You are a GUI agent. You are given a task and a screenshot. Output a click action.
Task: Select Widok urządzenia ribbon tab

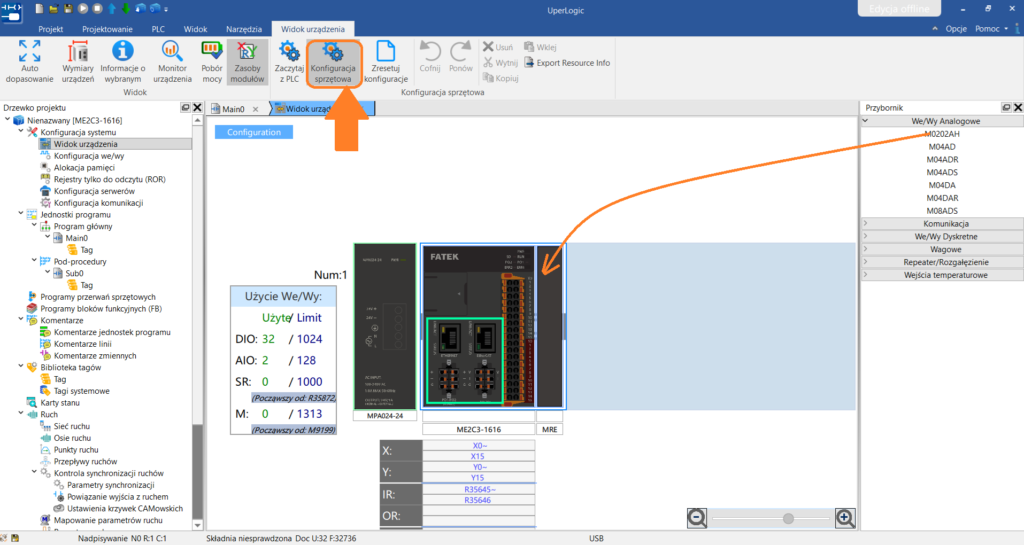[313, 29]
